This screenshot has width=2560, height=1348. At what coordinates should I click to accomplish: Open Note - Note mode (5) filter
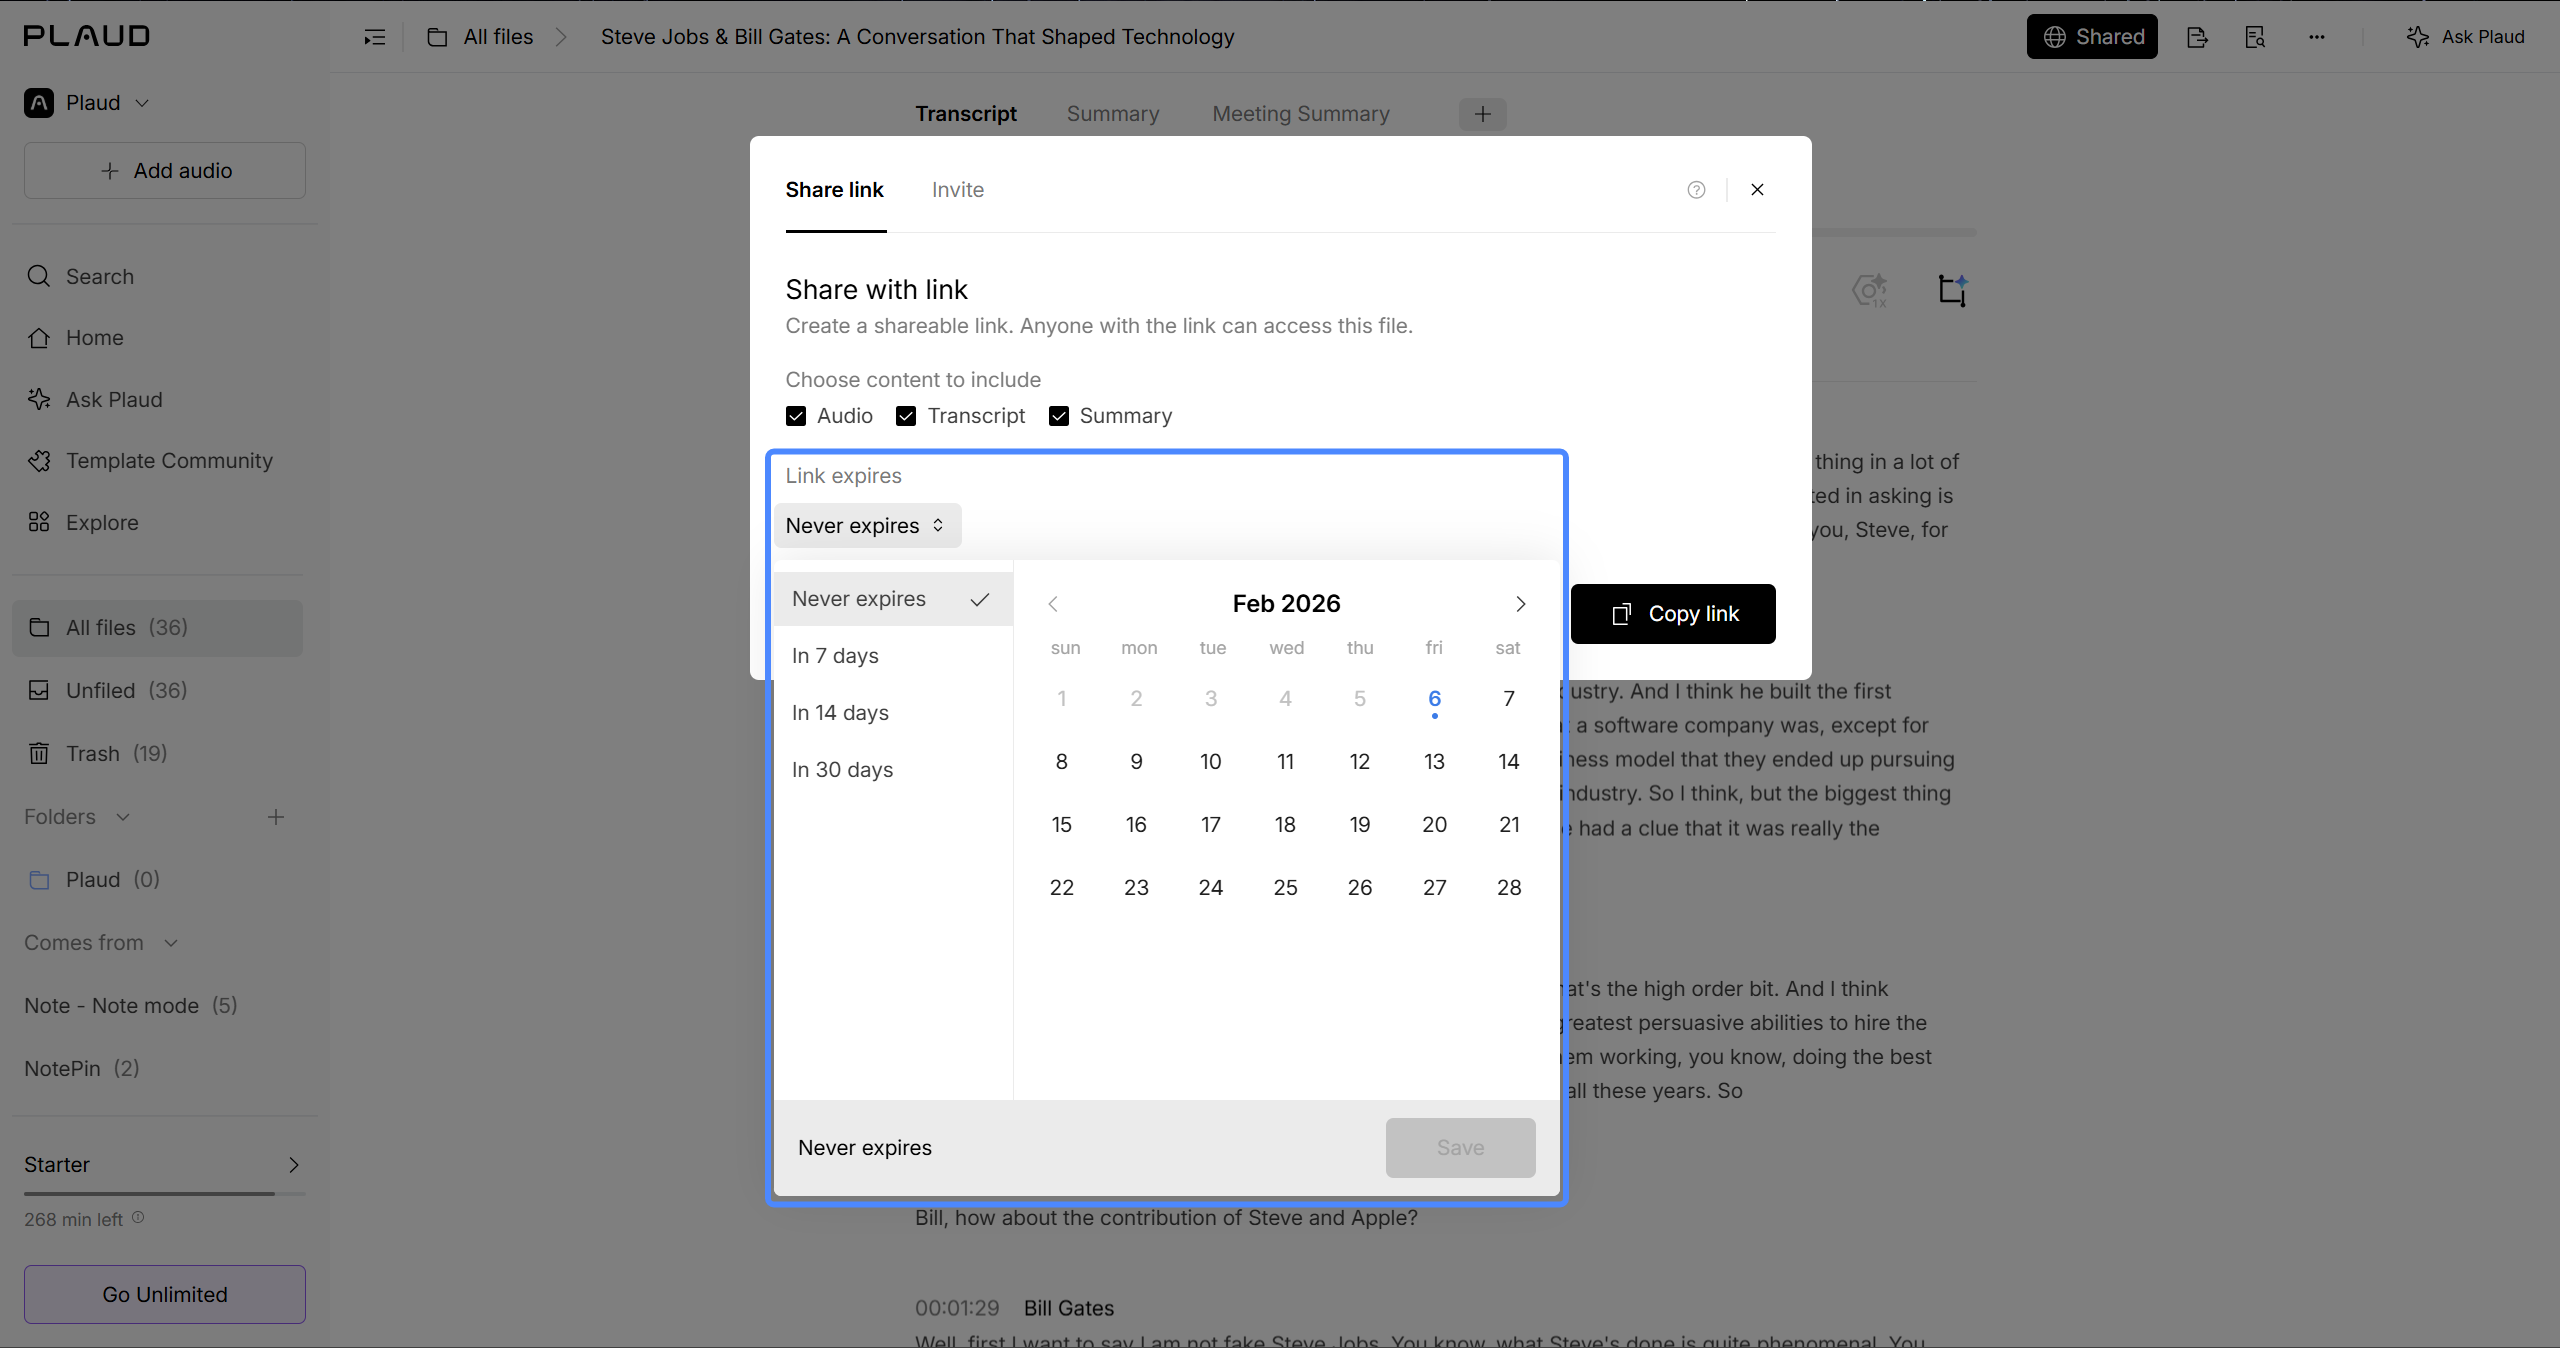131,1006
